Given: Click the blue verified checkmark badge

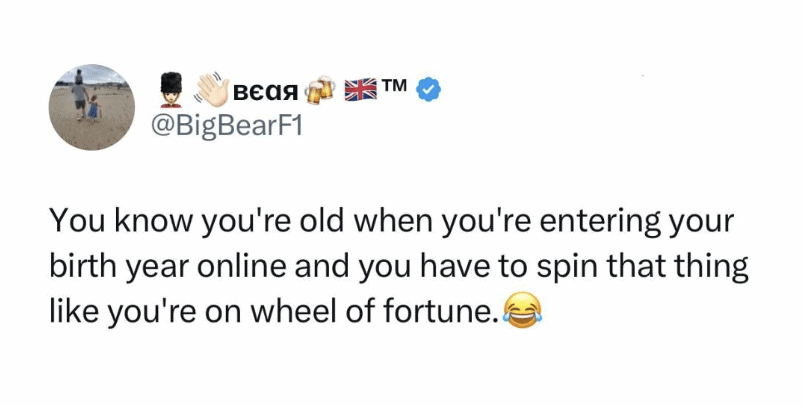Looking at the screenshot, I should pos(428,91).
